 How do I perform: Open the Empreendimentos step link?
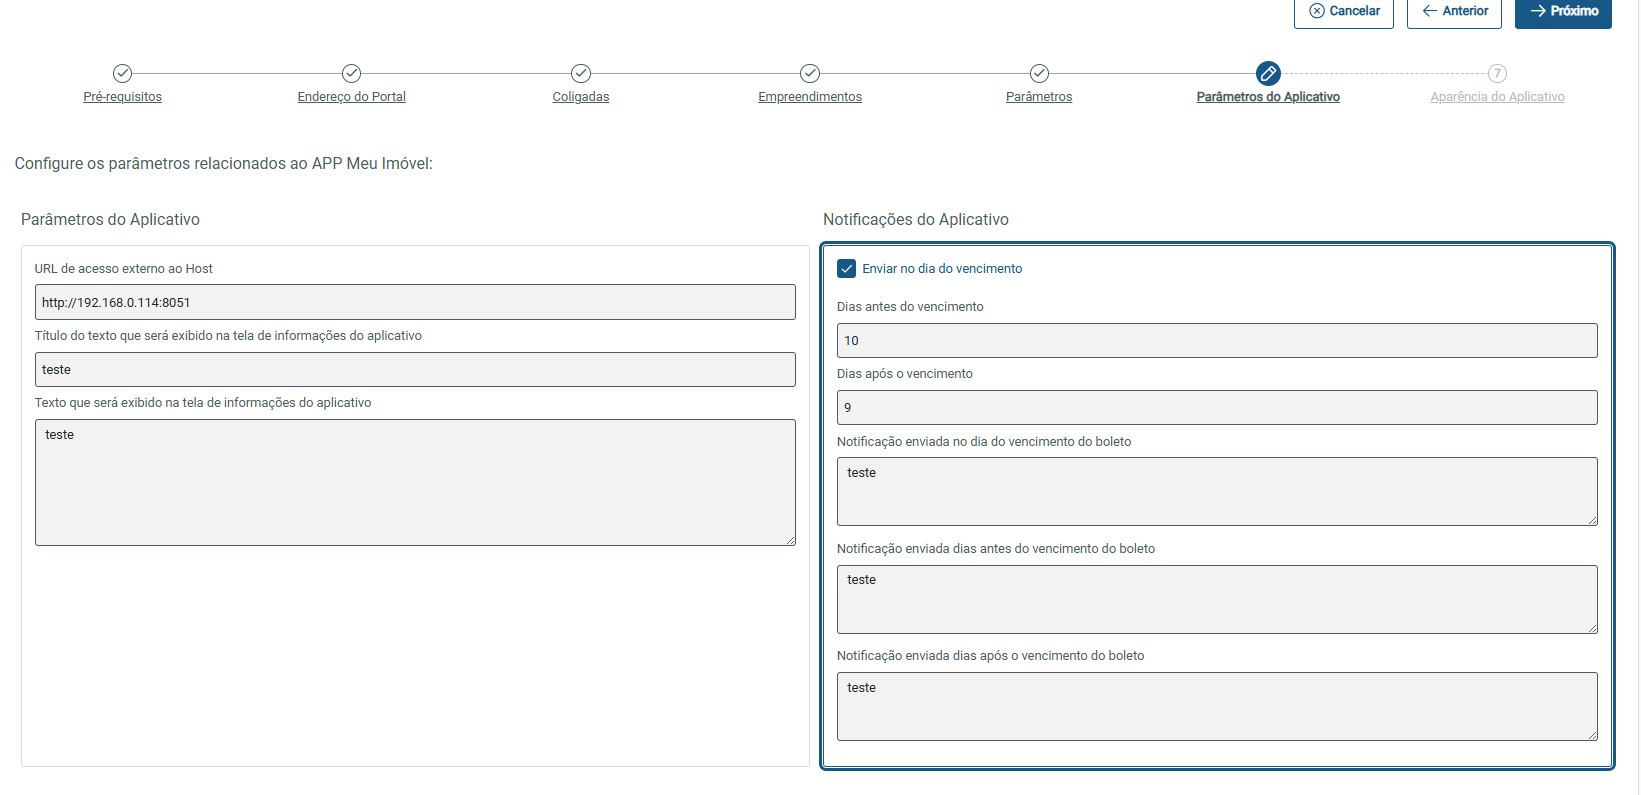[810, 97]
